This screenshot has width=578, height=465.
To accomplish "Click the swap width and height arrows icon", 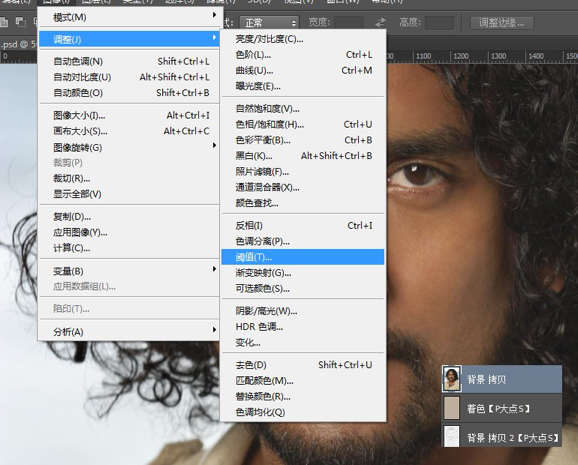I will [x=380, y=22].
